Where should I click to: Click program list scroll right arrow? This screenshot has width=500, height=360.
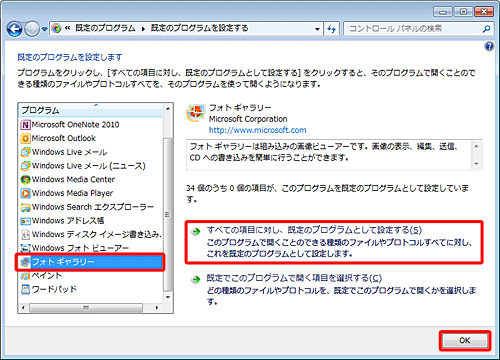click(x=157, y=308)
